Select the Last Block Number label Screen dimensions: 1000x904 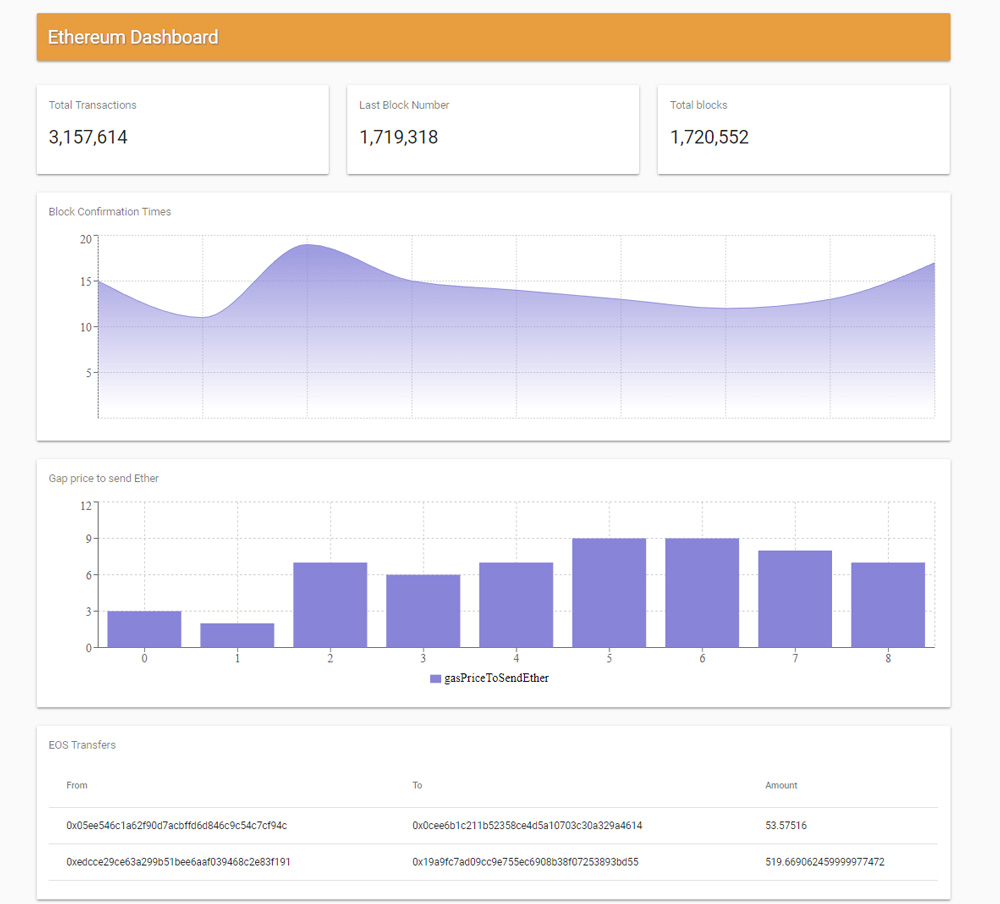[404, 105]
